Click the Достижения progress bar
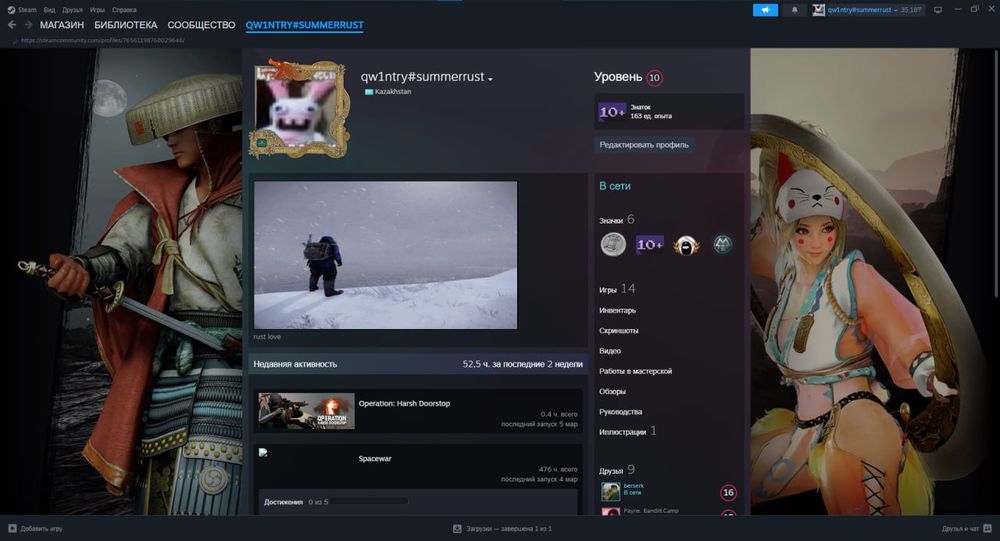1000x541 pixels. coord(369,501)
